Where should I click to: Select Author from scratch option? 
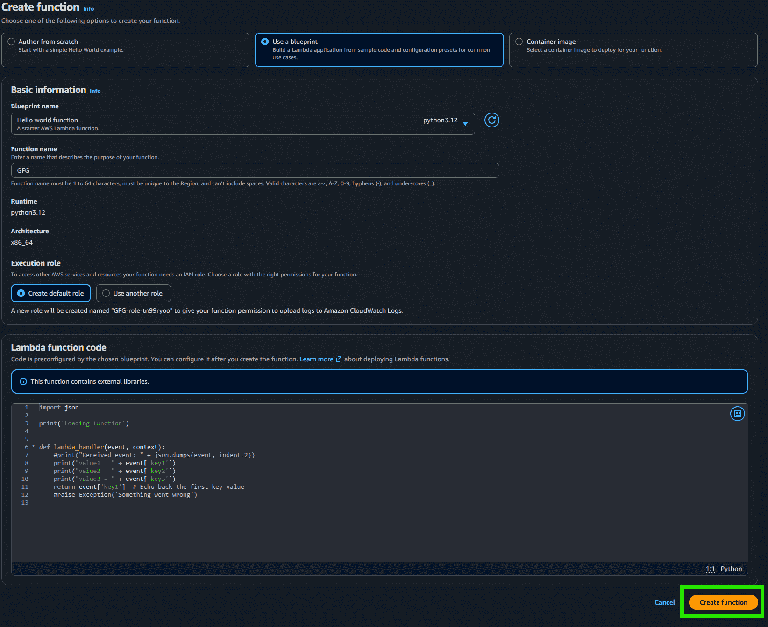click(x=125, y=49)
